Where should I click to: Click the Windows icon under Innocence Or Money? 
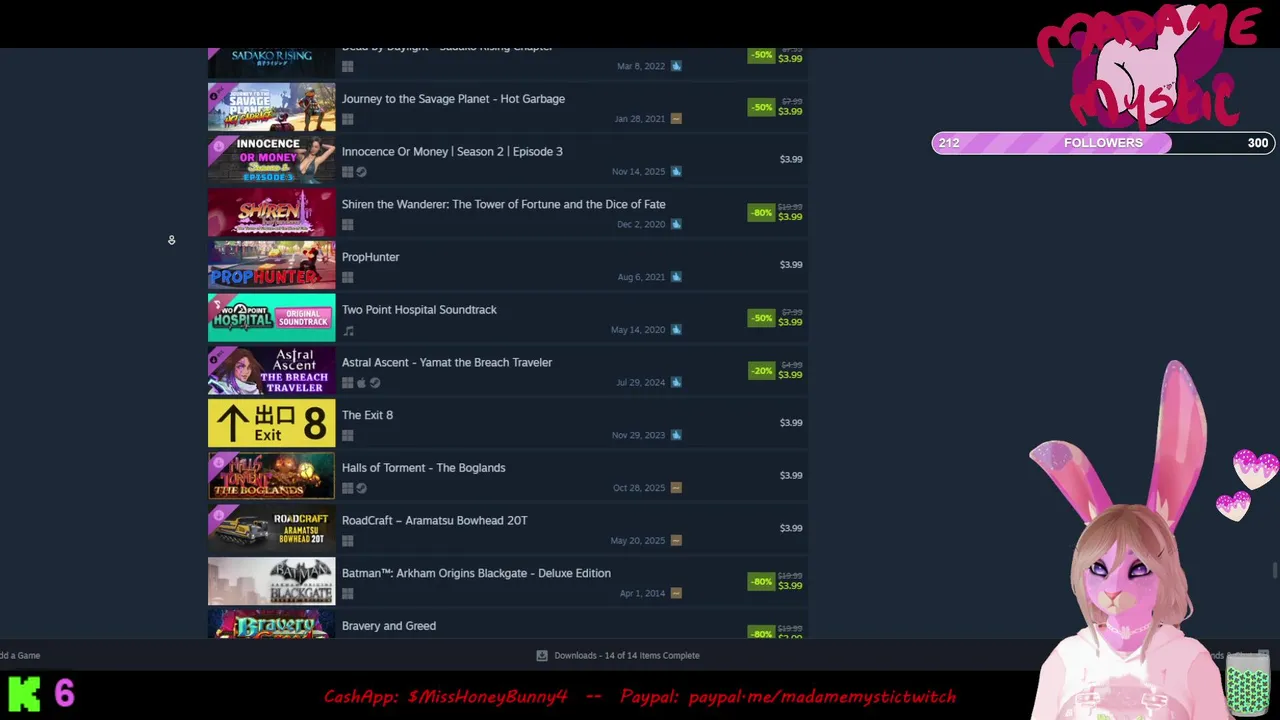point(347,172)
